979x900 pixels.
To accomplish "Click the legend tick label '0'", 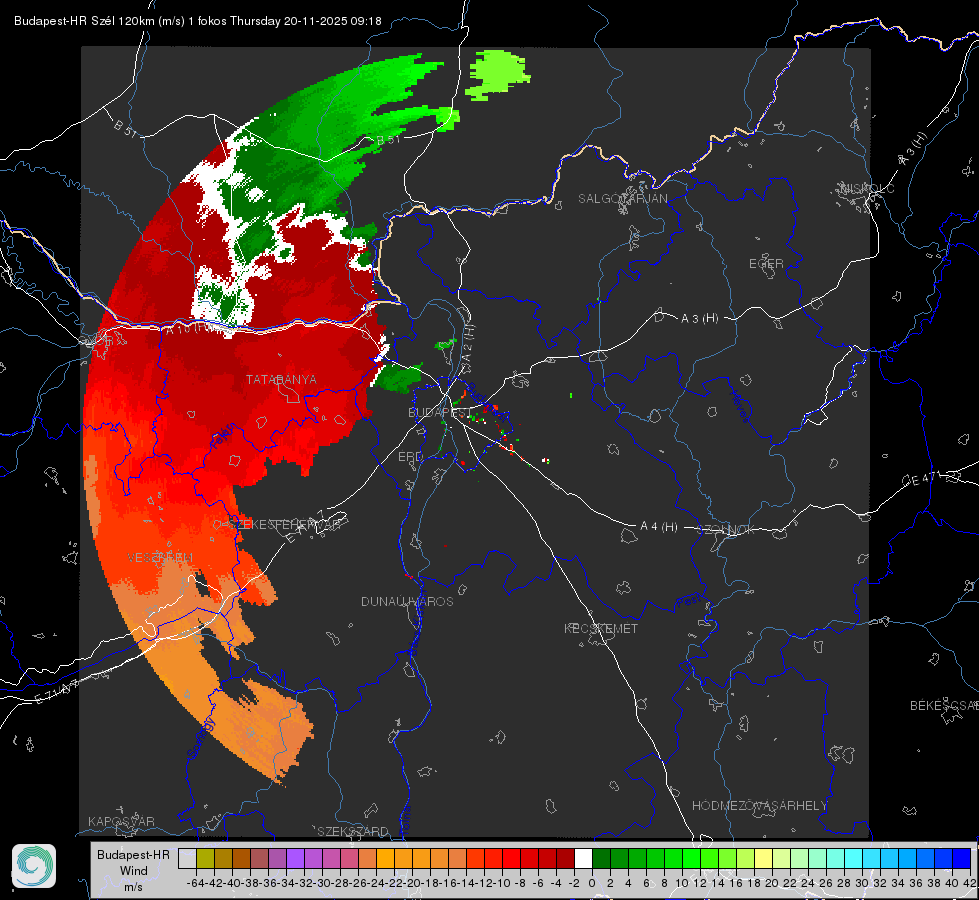I will pyautogui.click(x=592, y=883).
